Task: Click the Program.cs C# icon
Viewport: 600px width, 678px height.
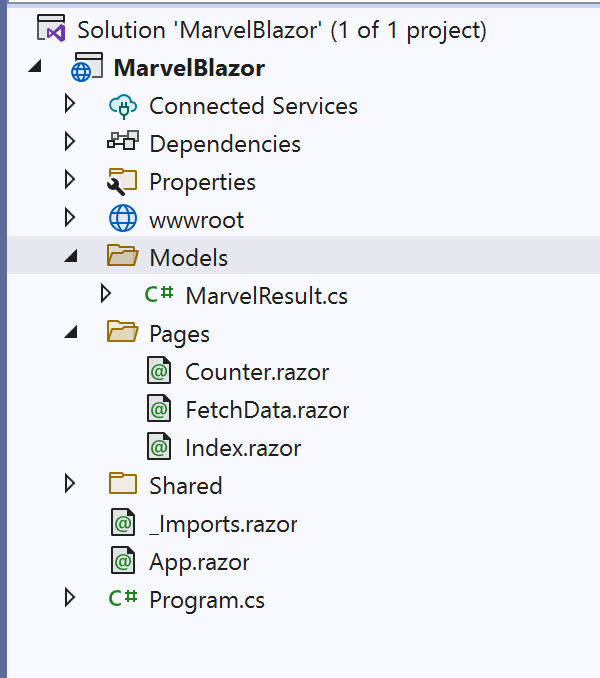Action: point(123,600)
